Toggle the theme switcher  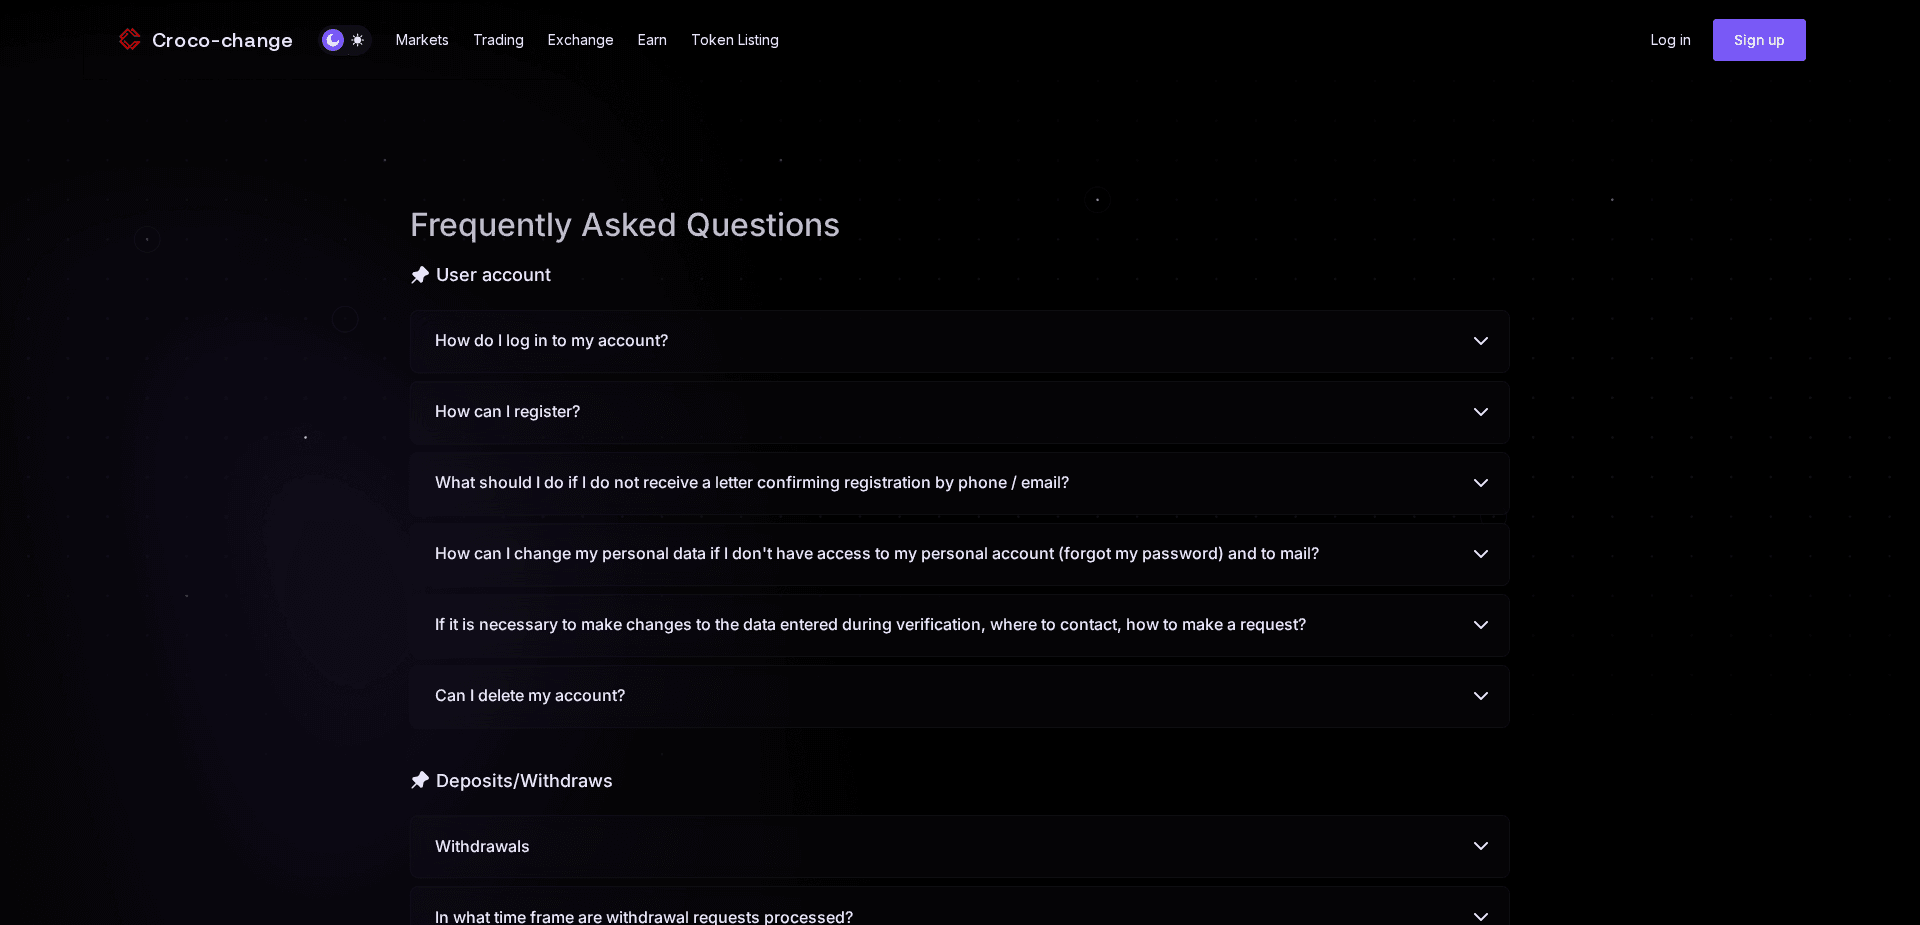point(345,40)
